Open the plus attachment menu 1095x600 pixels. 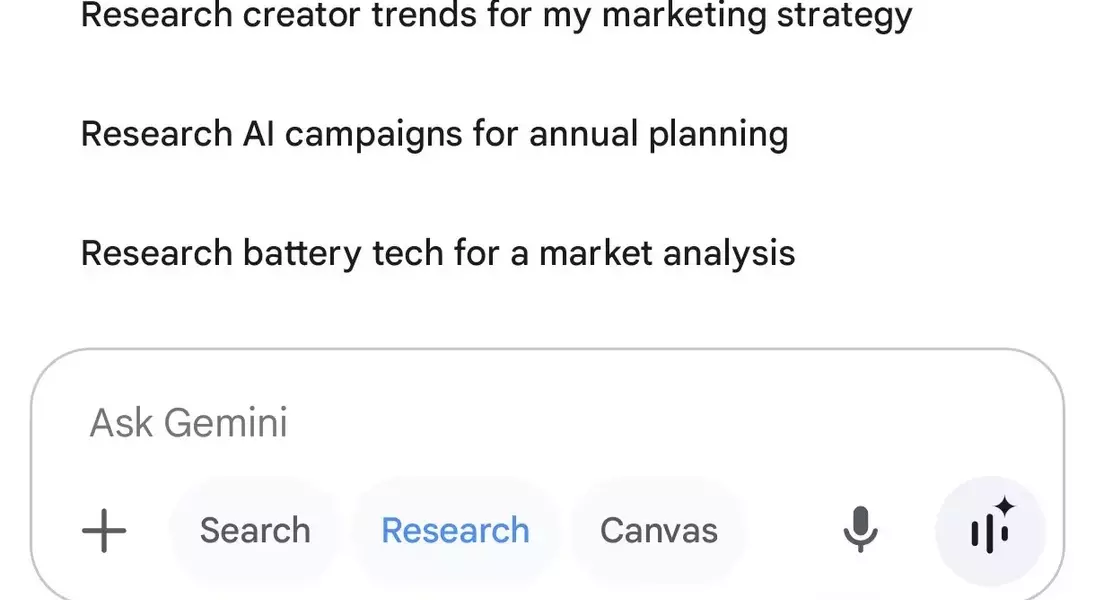point(104,530)
